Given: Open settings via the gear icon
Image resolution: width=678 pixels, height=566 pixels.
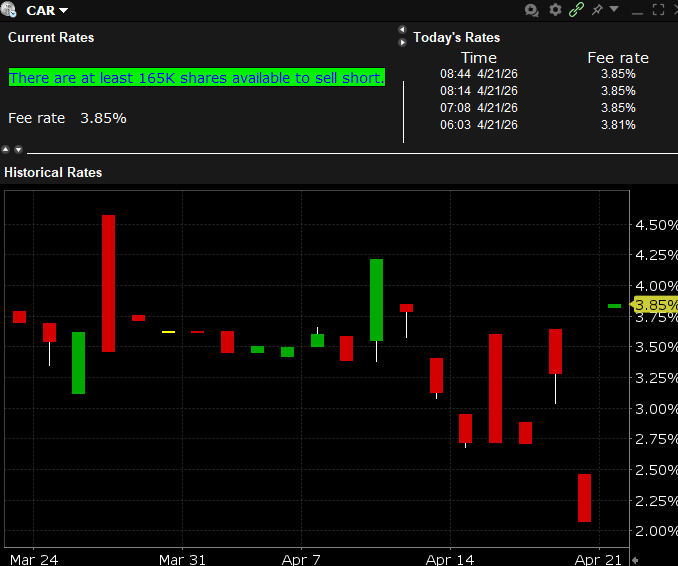Looking at the screenshot, I should 555,10.
